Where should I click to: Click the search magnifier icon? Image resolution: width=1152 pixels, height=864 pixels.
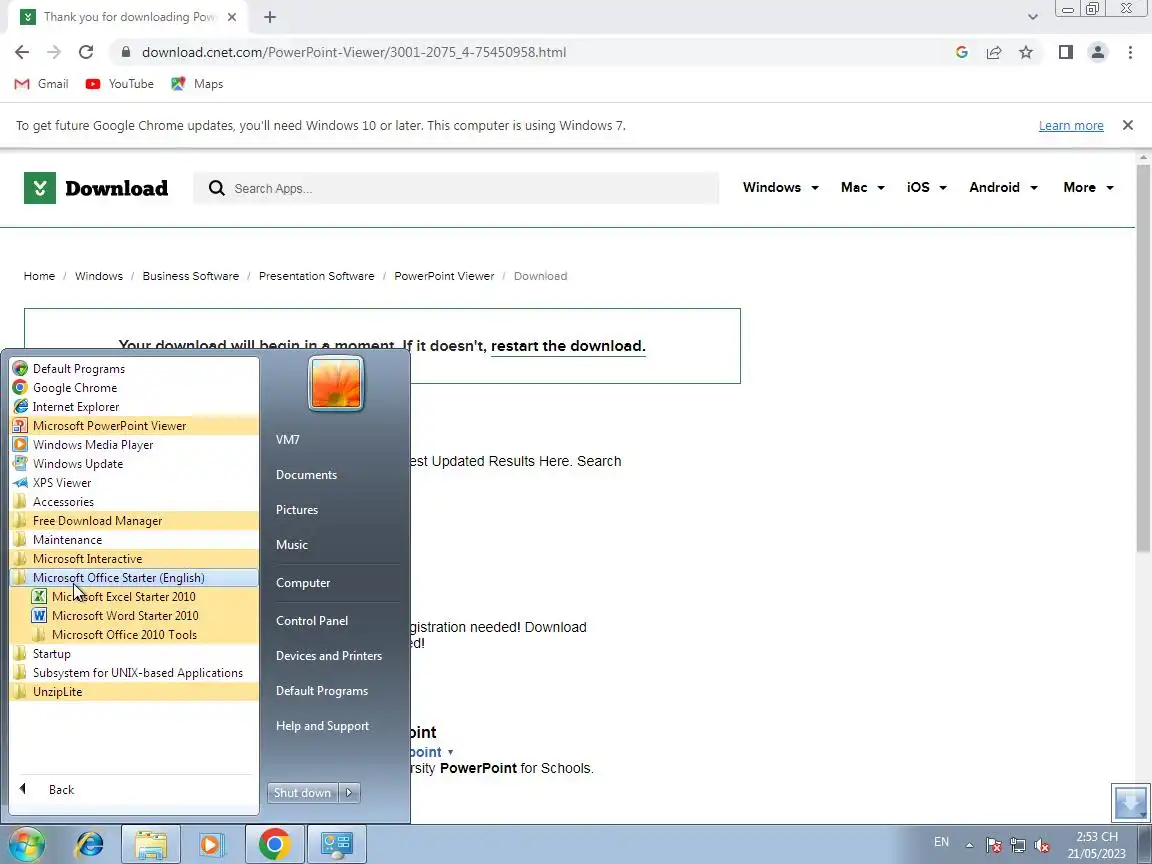(217, 188)
